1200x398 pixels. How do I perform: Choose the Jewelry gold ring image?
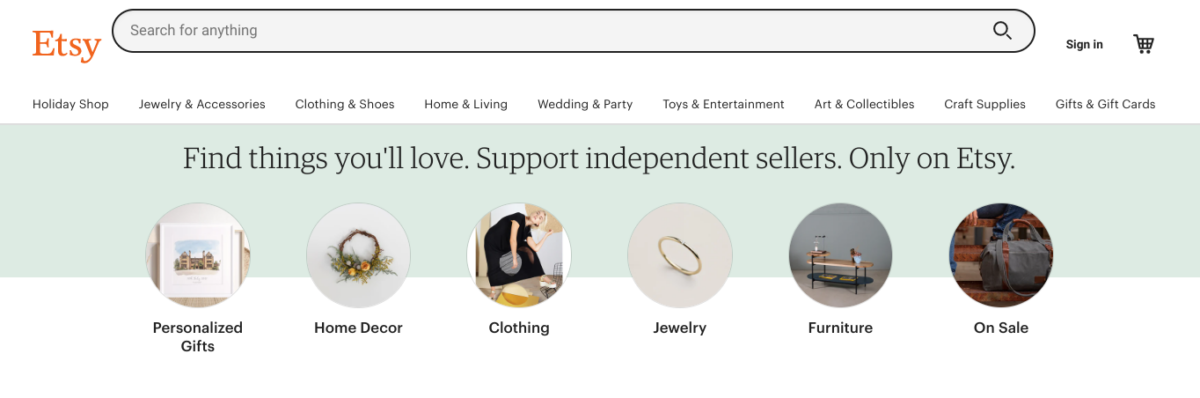680,255
